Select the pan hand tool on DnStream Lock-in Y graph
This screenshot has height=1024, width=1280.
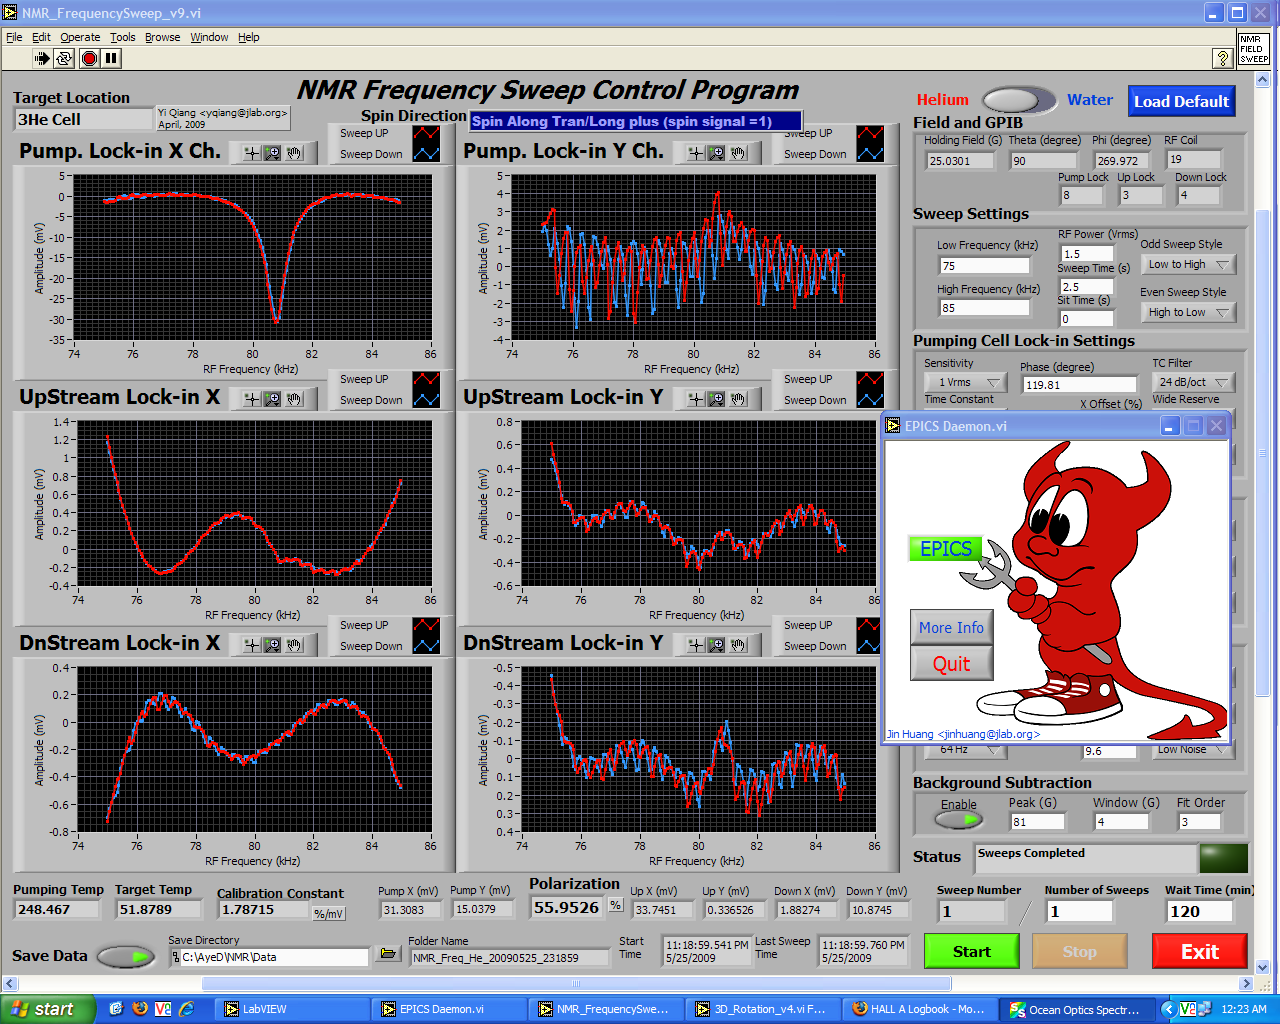[x=739, y=645]
